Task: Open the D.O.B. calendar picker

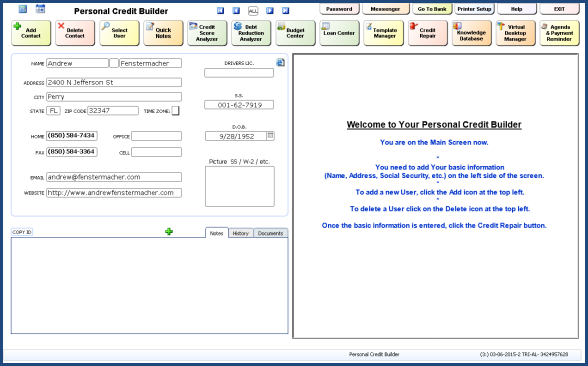Action: click(270, 135)
